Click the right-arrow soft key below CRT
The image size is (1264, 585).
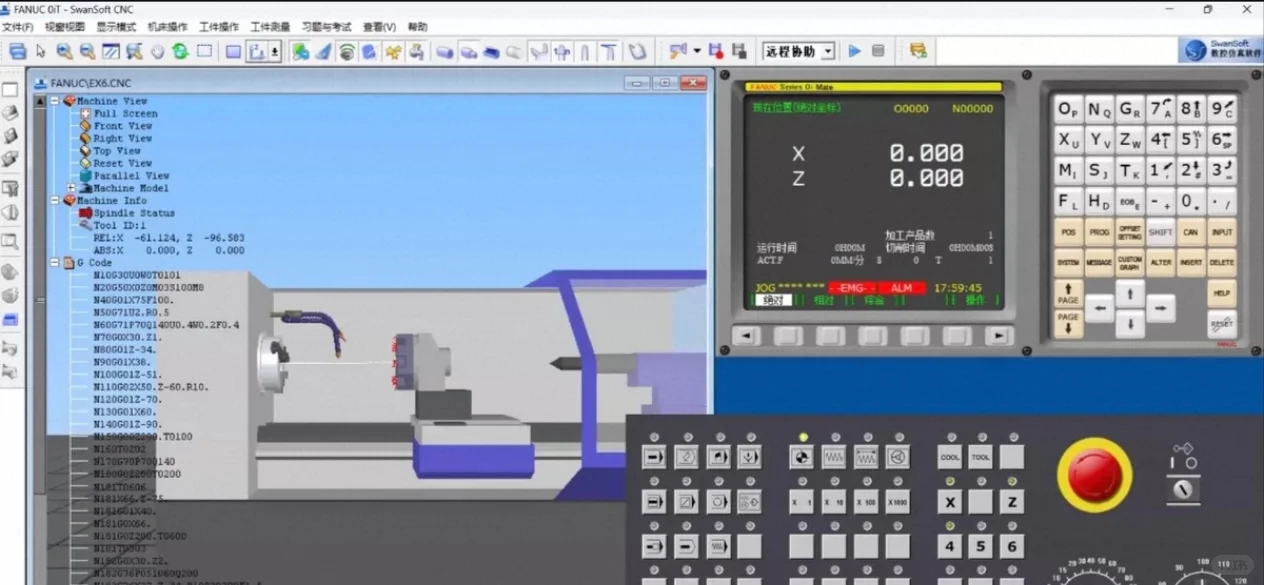point(999,336)
